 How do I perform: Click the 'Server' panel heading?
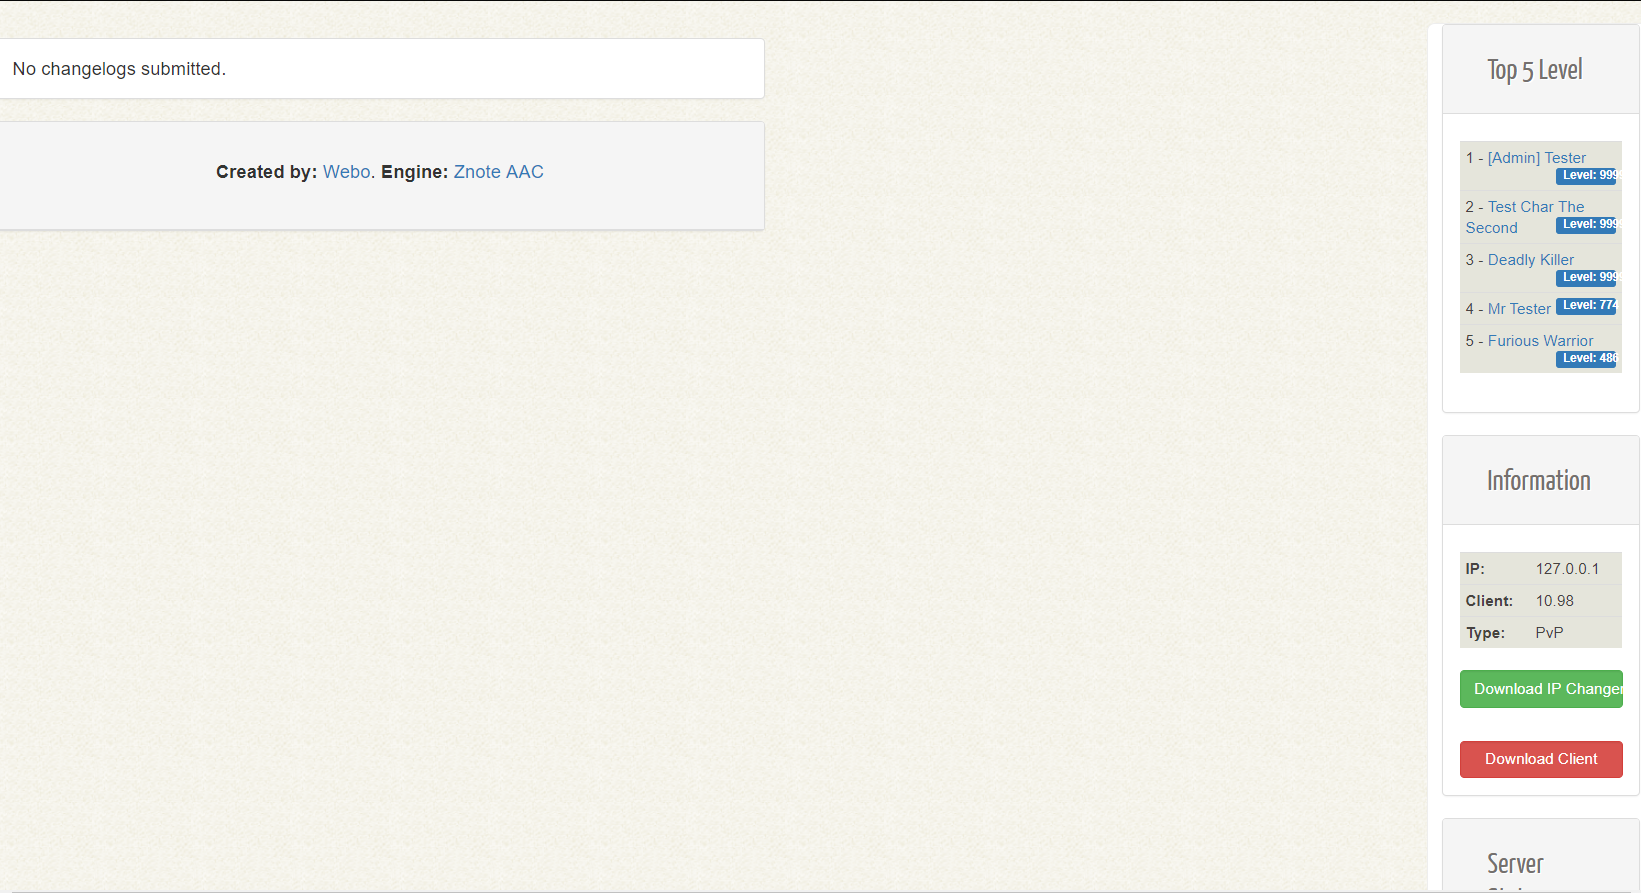[x=1515, y=864]
